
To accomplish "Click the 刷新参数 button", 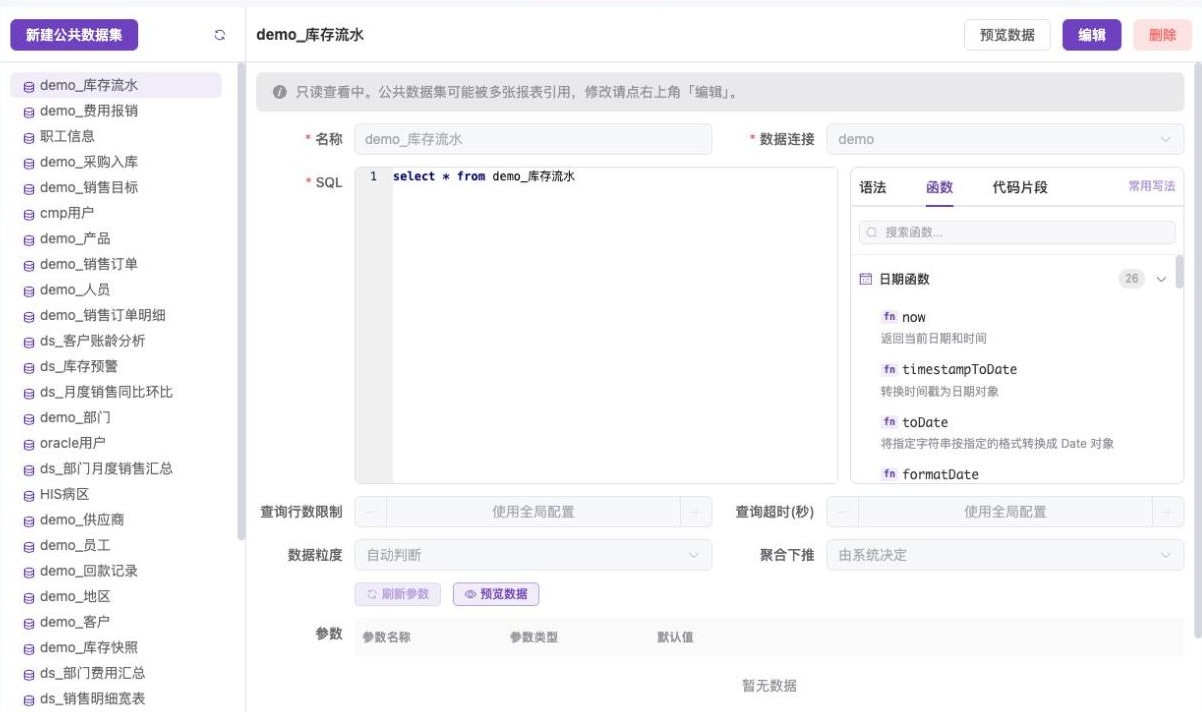I will pos(397,594).
